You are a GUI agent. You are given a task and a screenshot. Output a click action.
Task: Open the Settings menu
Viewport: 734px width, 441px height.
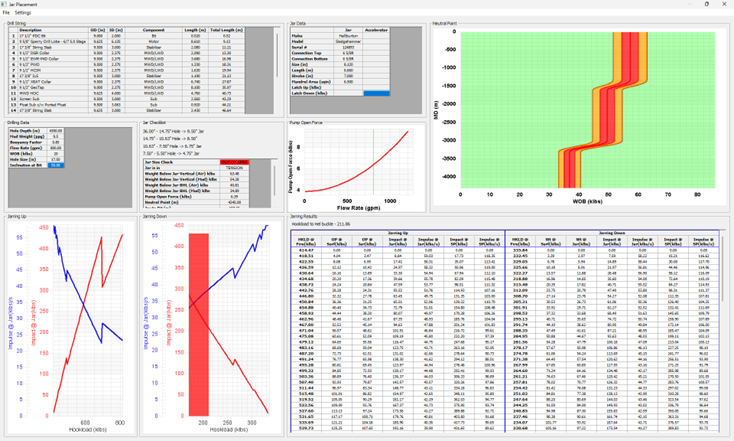click(x=24, y=13)
